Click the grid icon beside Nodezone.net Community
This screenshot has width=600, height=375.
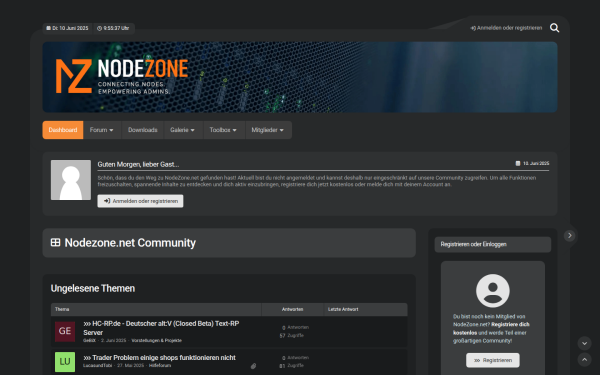tap(55, 243)
